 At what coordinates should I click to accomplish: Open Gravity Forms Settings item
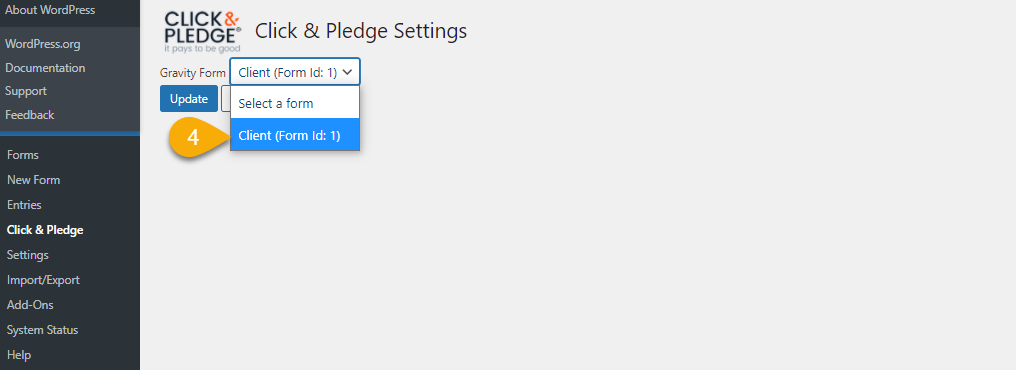point(27,255)
